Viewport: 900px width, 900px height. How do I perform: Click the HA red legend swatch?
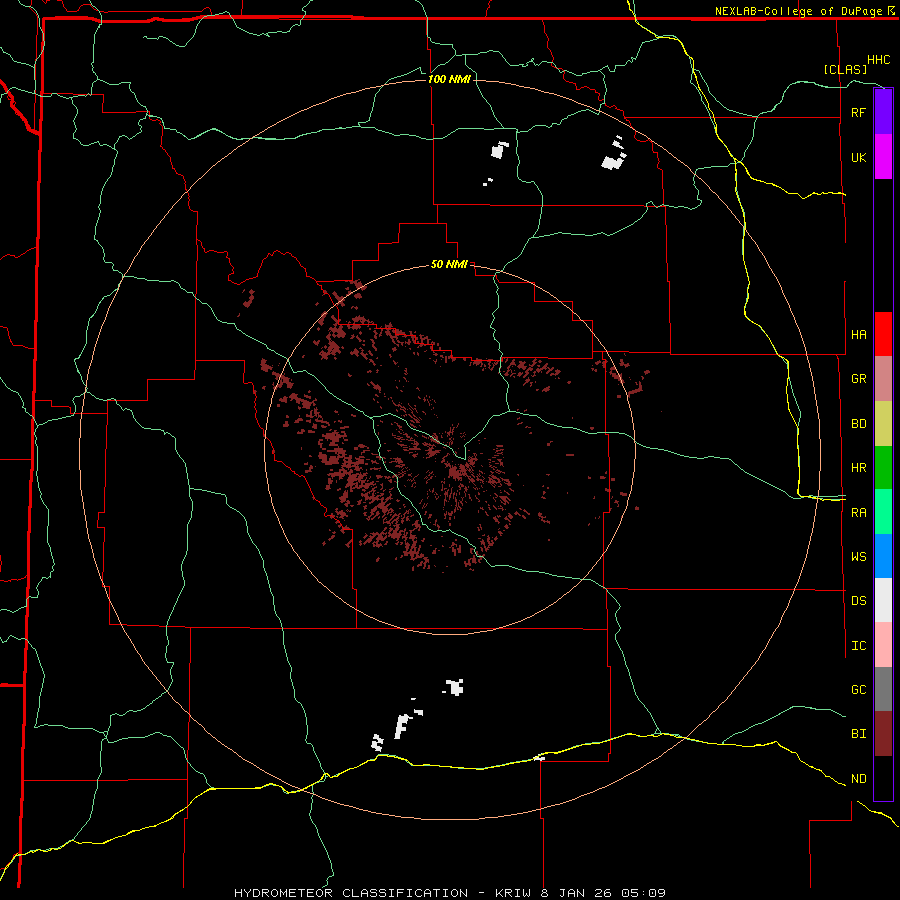click(883, 334)
